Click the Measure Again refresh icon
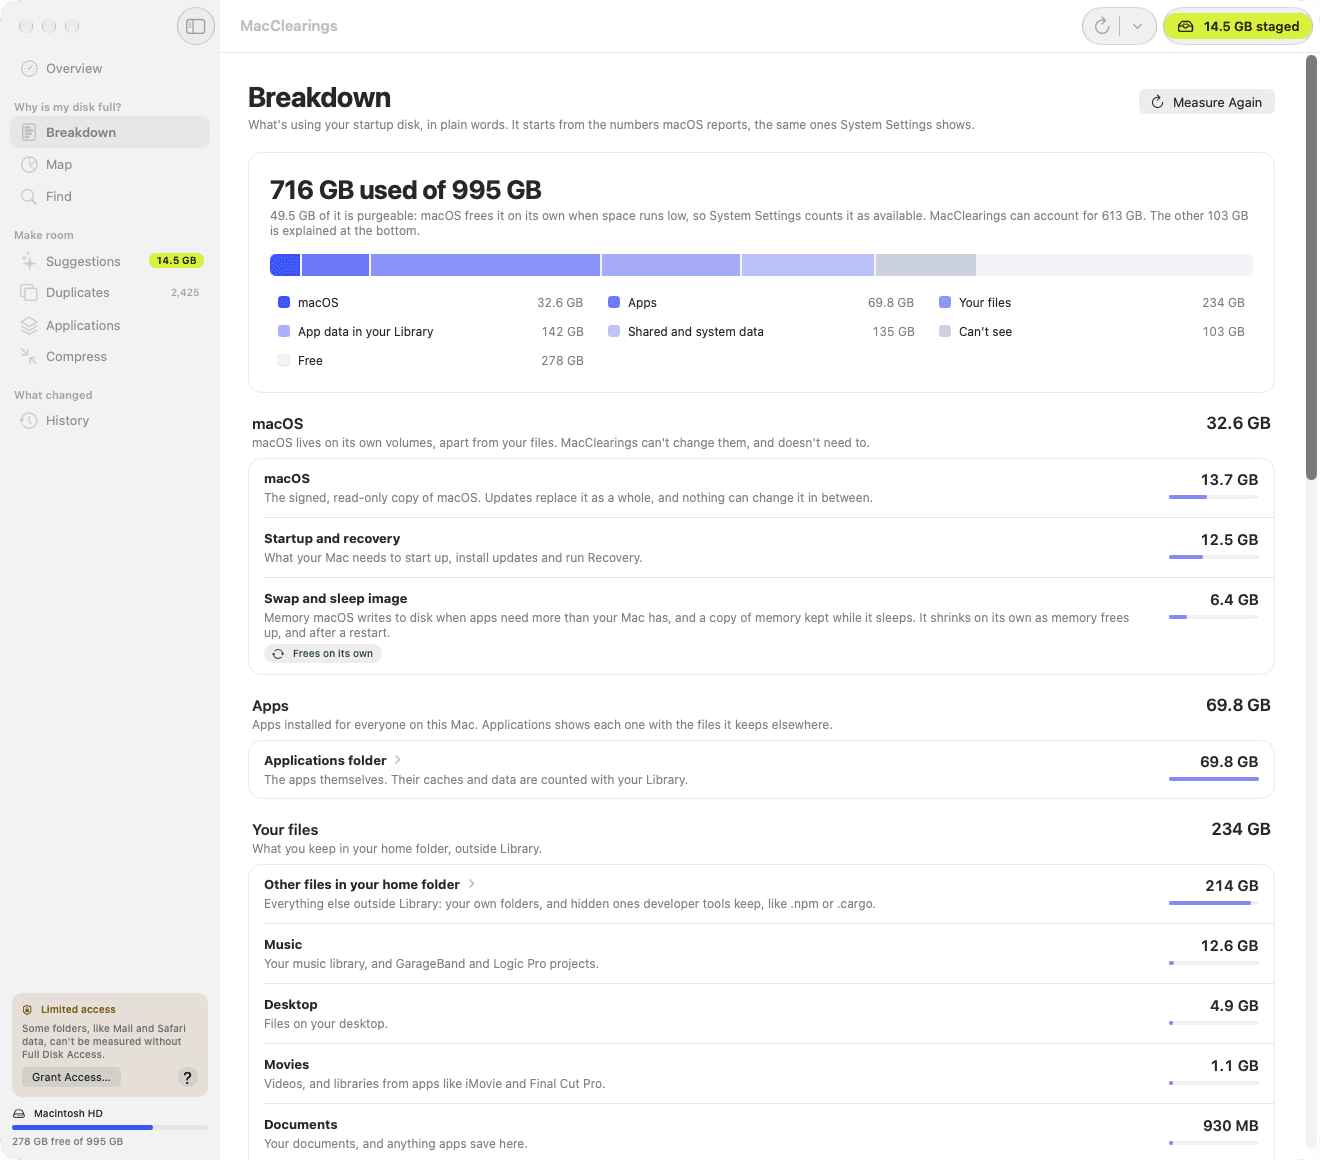1320x1160 pixels. (1157, 102)
